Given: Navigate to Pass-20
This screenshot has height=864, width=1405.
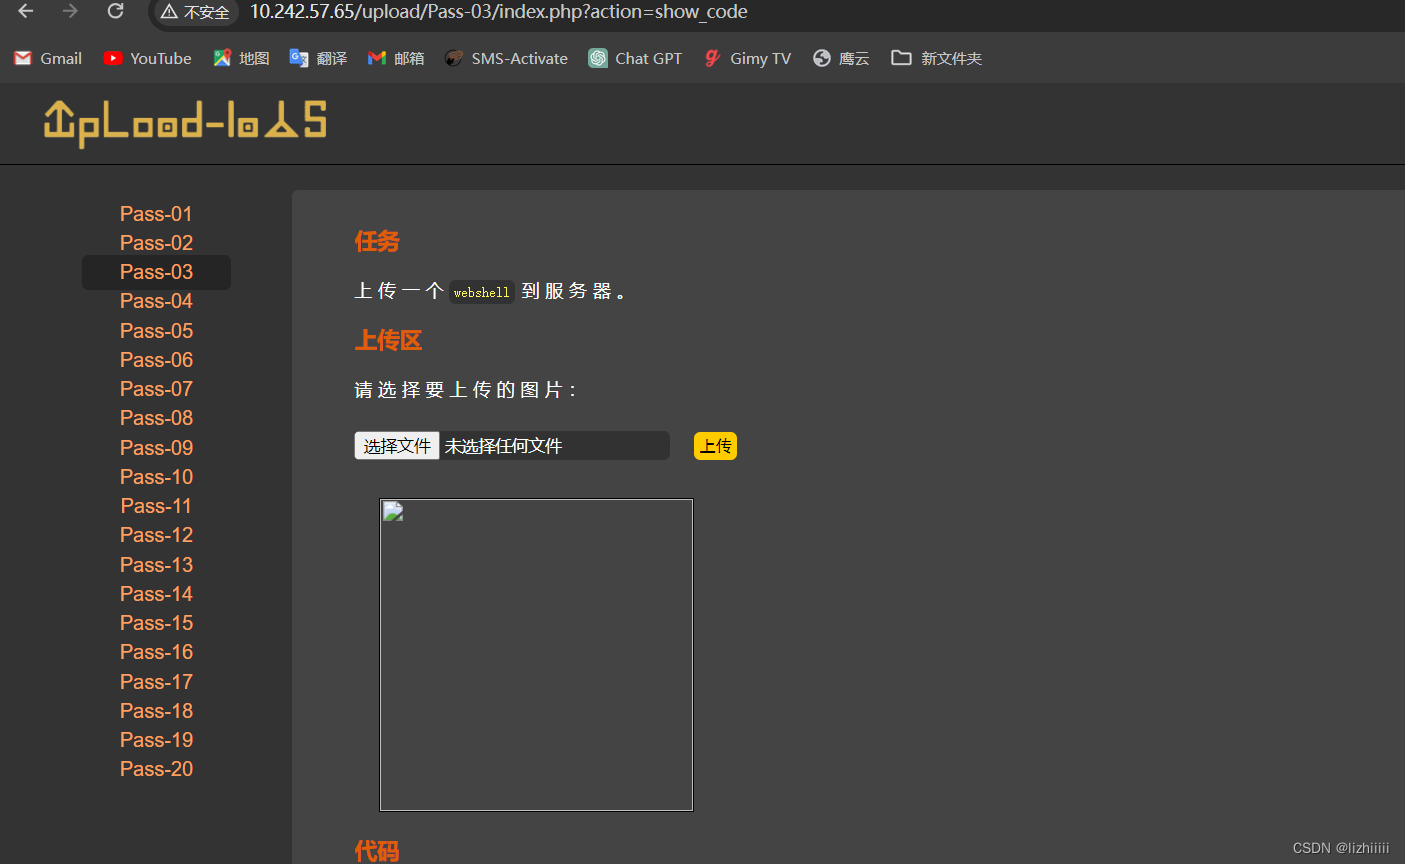Looking at the screenshot, I should click(x=156, y=769).
